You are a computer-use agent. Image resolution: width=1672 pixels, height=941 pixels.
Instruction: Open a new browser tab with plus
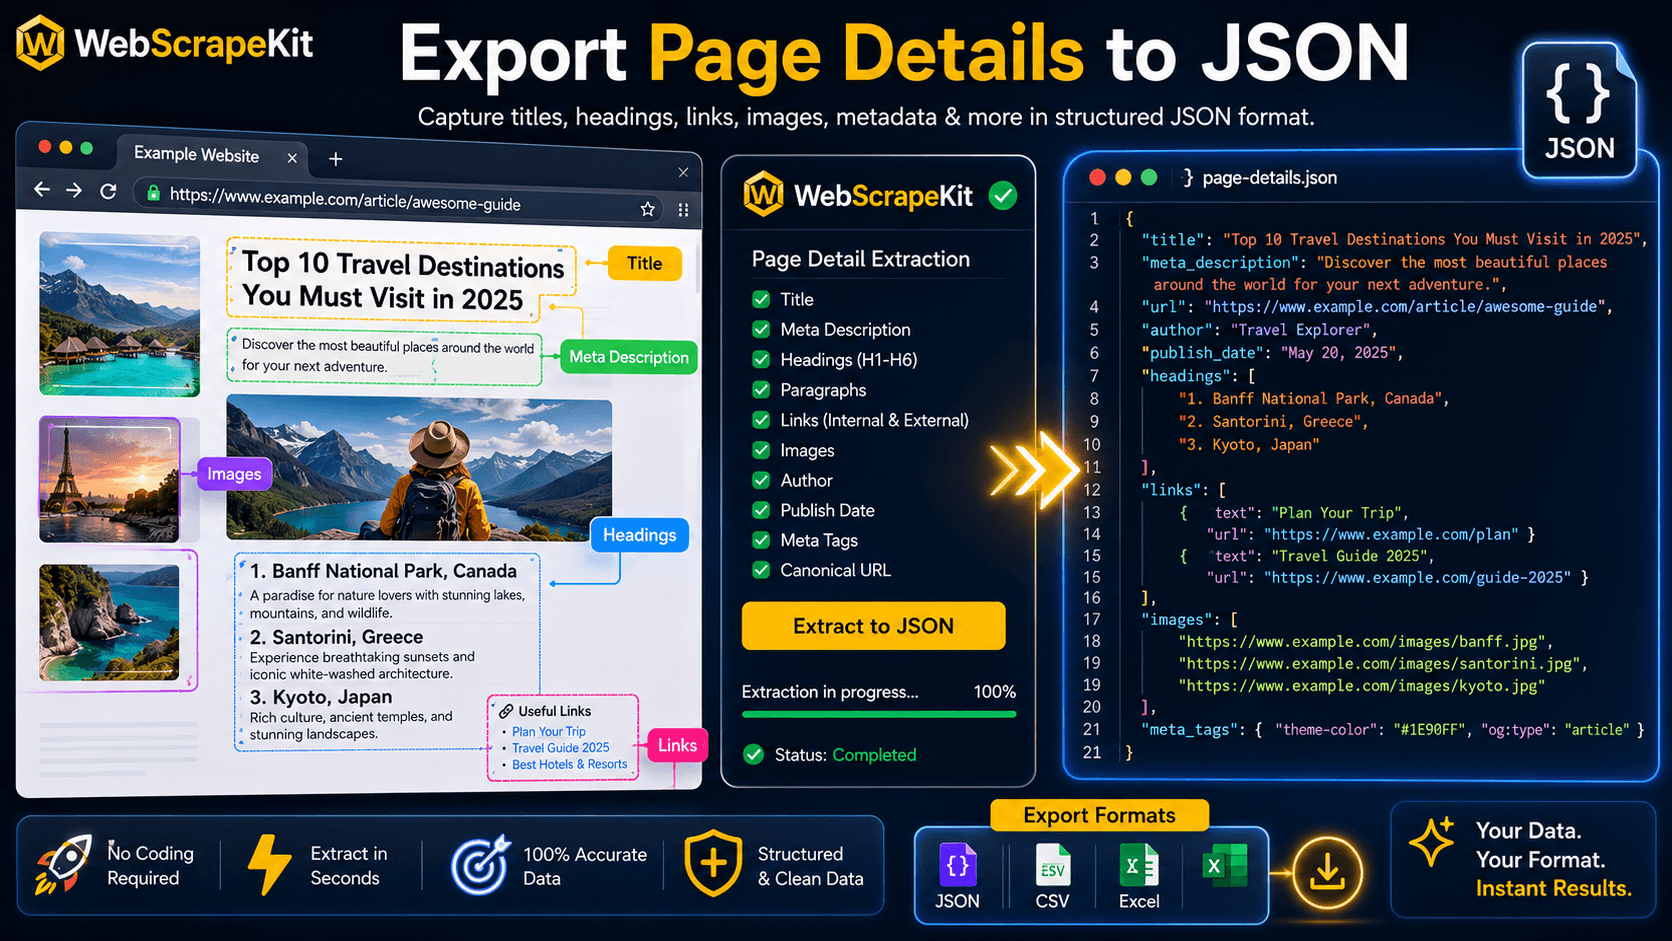coord(336,159)
